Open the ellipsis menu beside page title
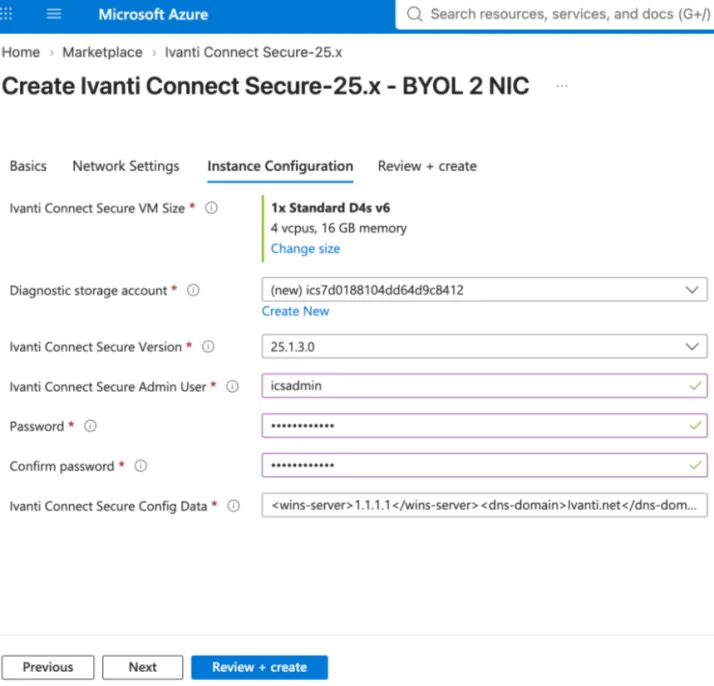The height and width of the screenshot is (686, 714). click(x=562, y=86)
